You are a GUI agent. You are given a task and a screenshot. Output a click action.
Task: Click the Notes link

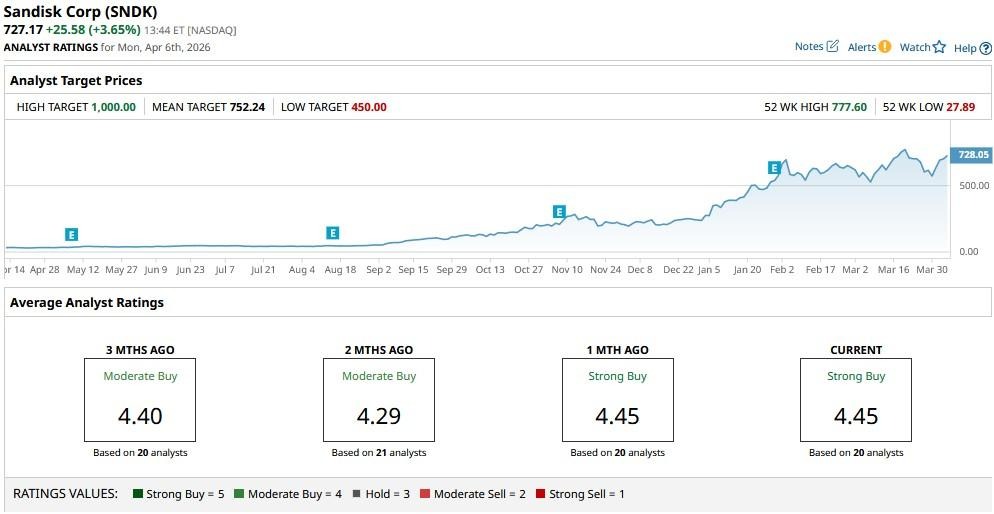(x=809, y=46)
